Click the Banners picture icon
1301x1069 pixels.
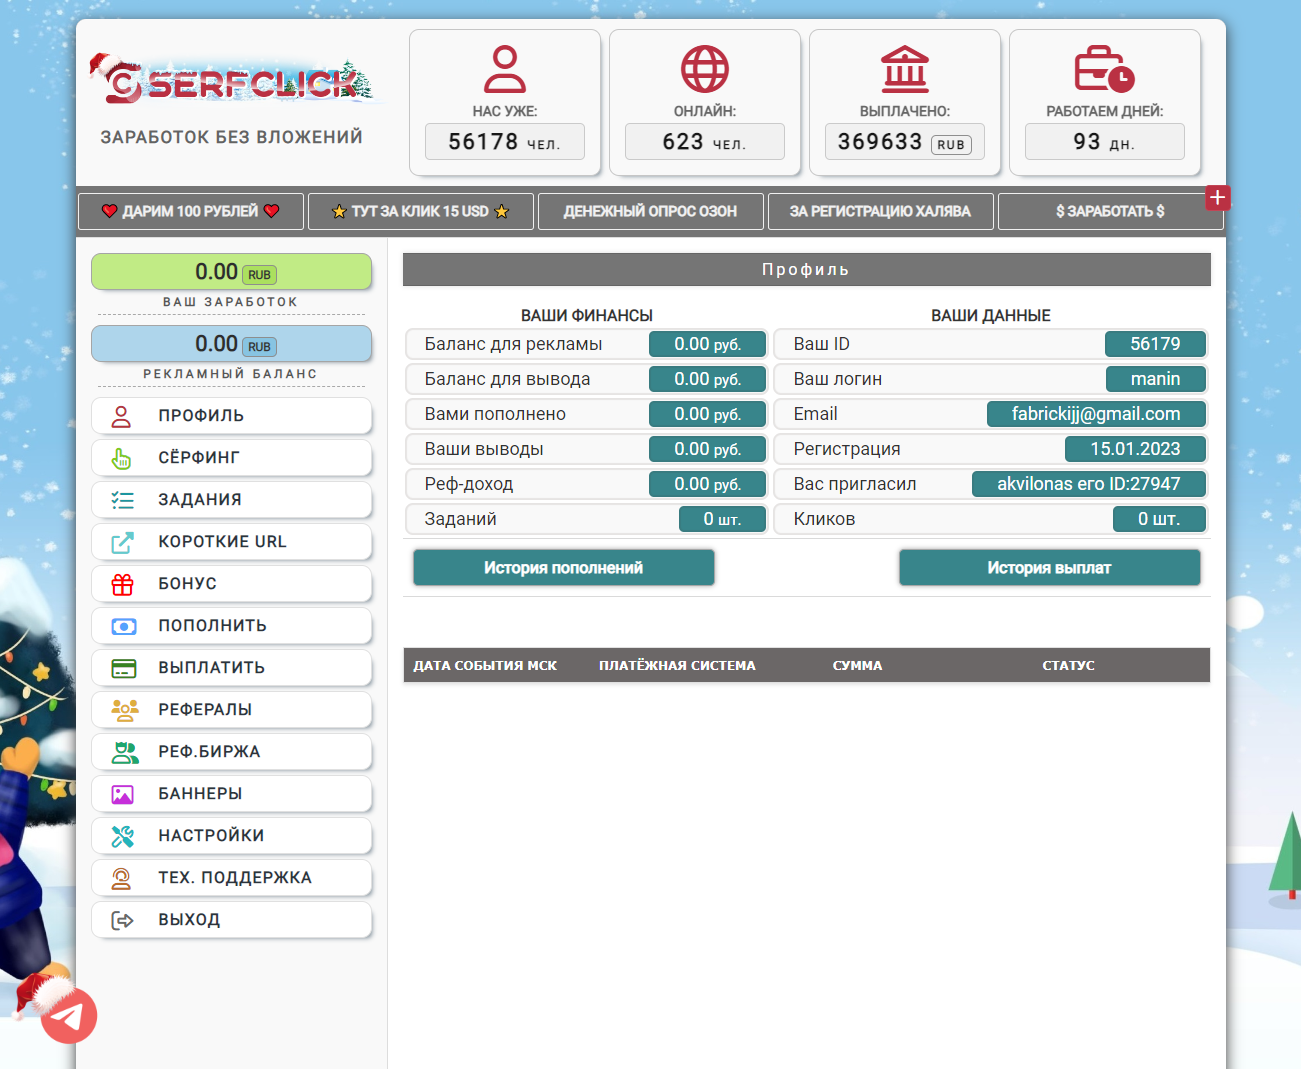122,794
